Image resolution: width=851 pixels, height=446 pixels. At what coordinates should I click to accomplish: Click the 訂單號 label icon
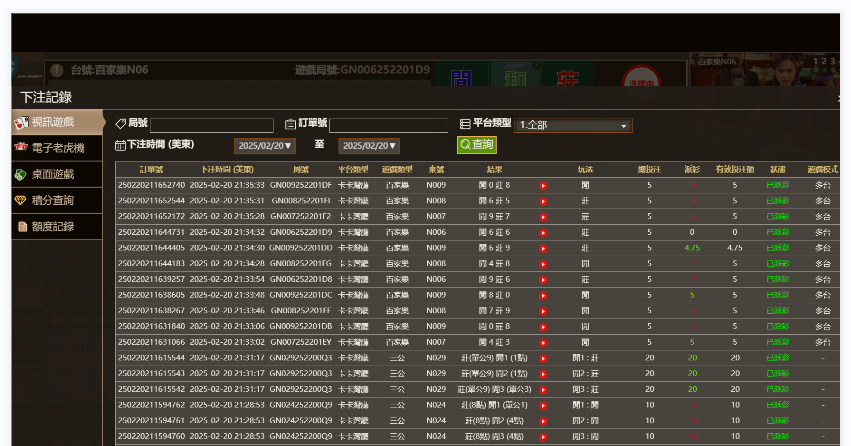pyautogui.click(x=291, y=124)
